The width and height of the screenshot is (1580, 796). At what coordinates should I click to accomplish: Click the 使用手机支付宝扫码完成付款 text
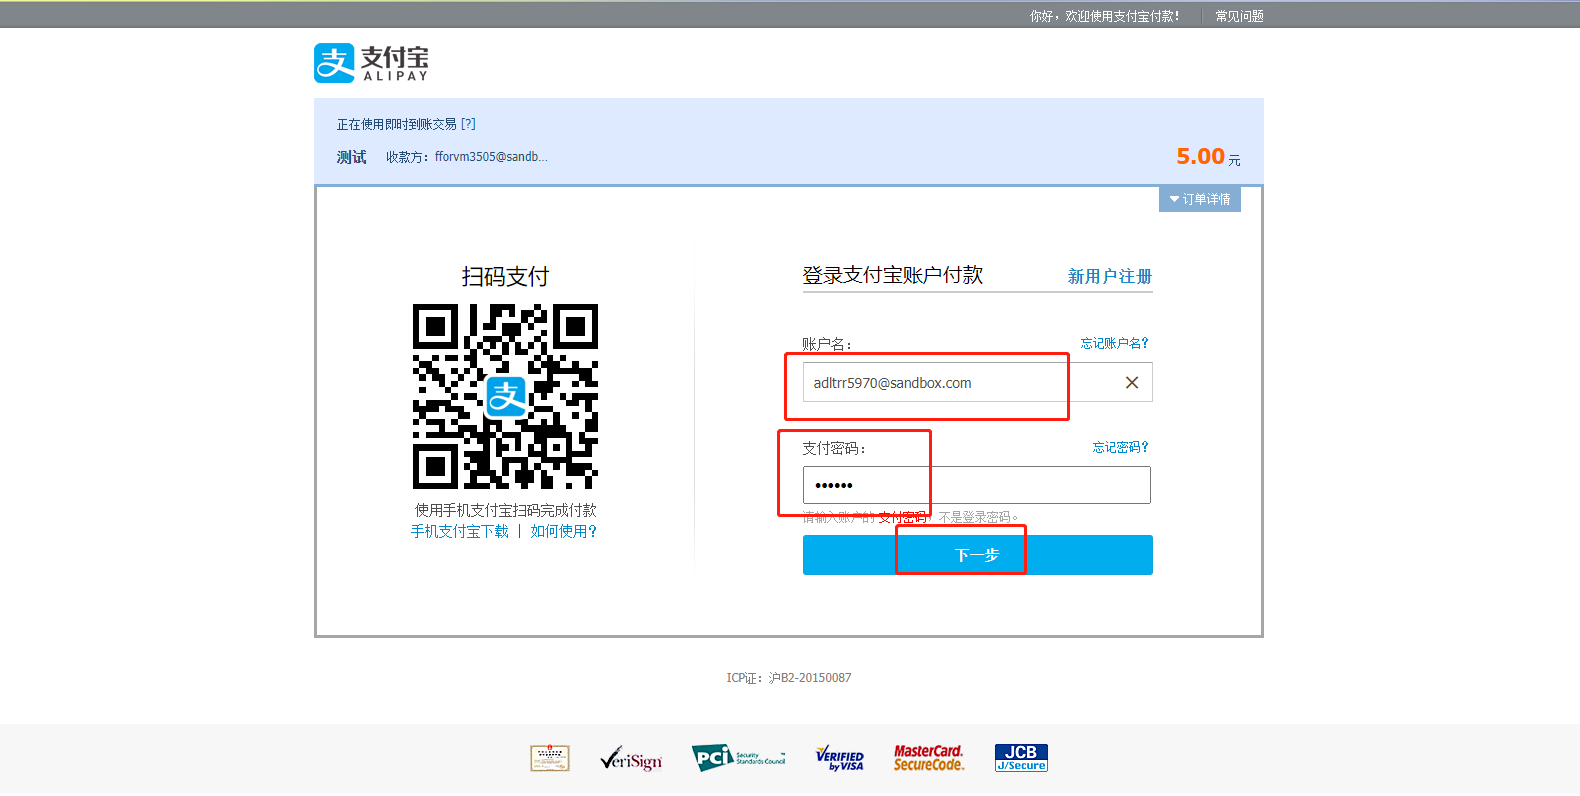tap(505, 510)
